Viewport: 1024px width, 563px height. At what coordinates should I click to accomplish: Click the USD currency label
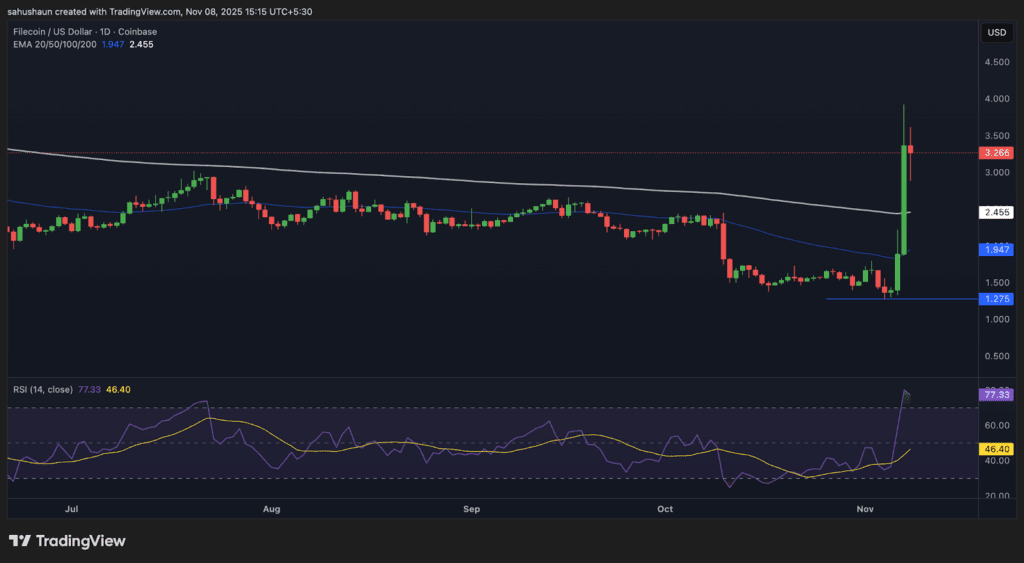[996, 33]
